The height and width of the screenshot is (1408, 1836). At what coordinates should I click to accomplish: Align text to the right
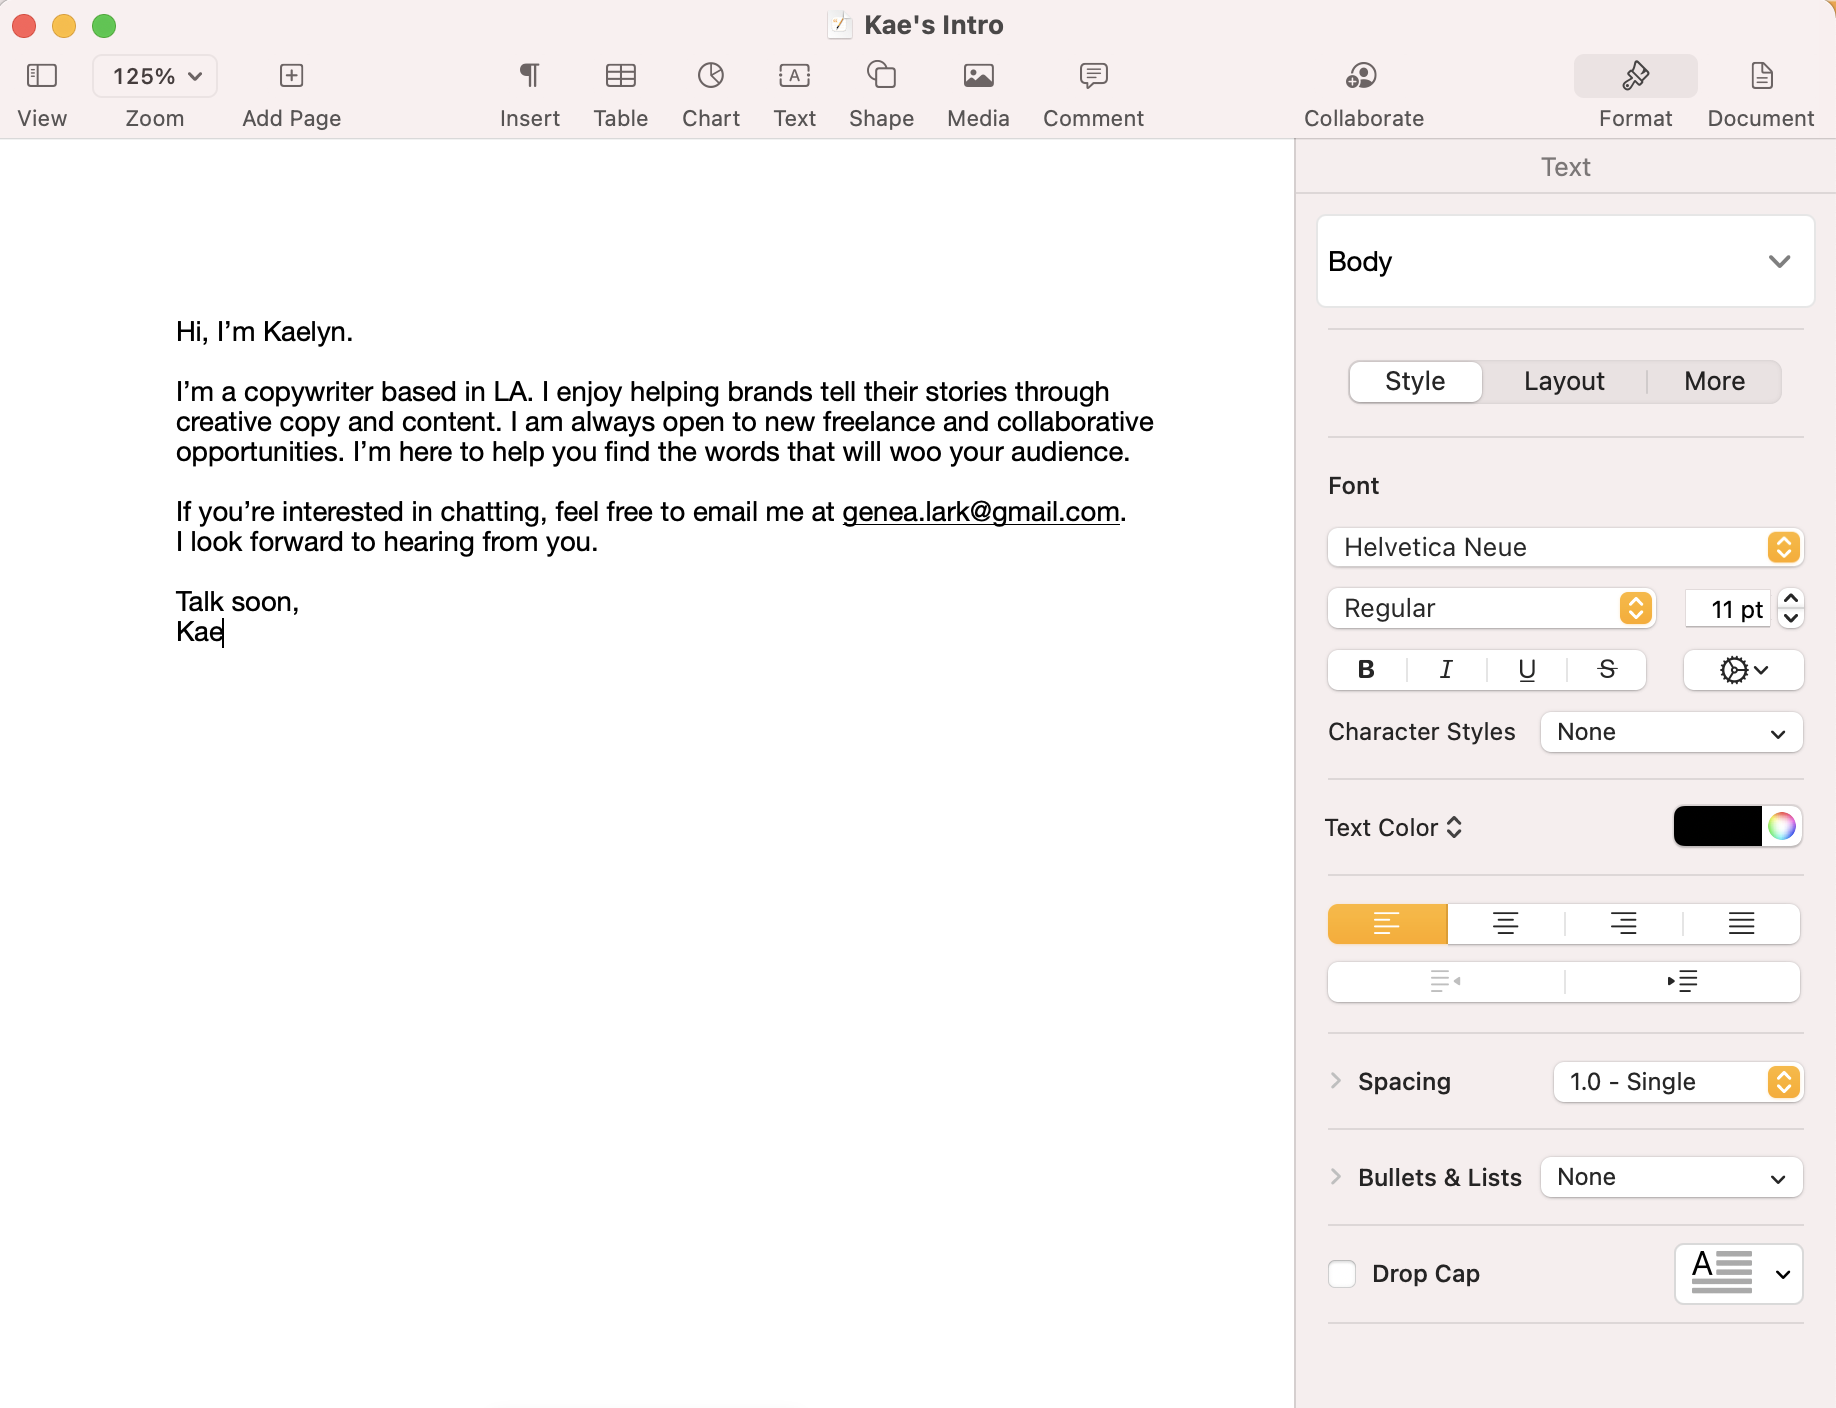pyautogui.click(x=1623, y=924)
